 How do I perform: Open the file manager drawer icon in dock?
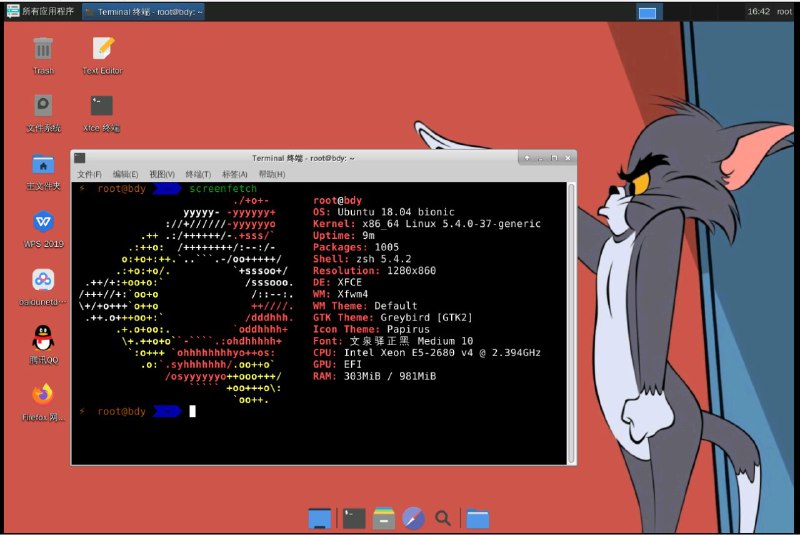point(384,518)
